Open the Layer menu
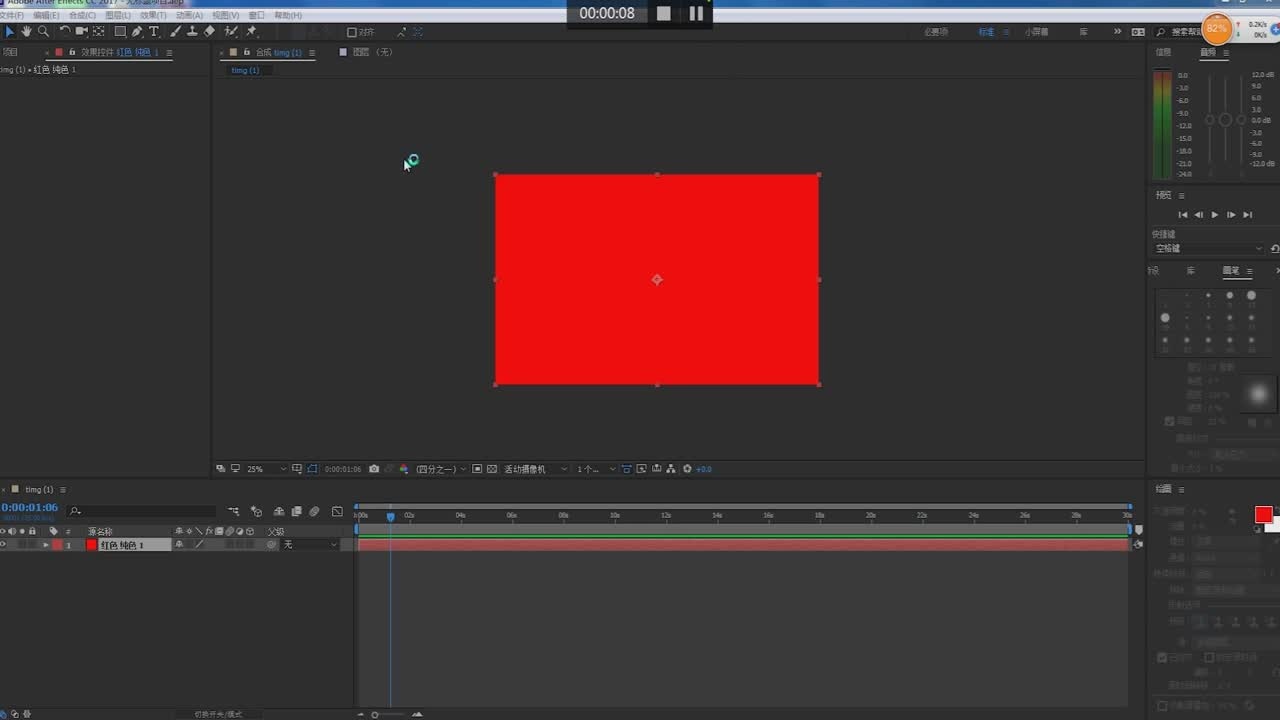The width and height of the screenshot is (1280, 720). 117,16
